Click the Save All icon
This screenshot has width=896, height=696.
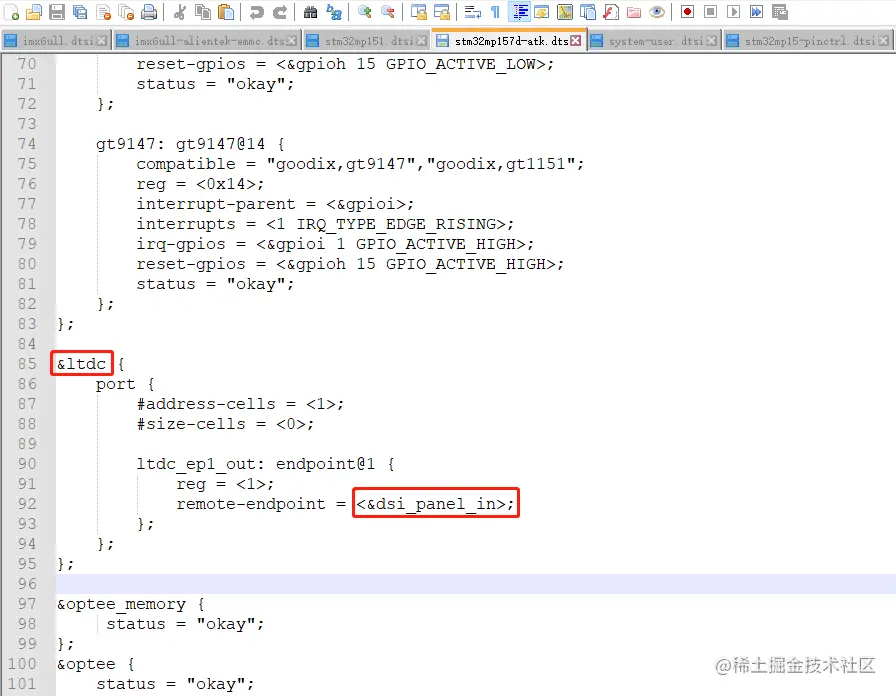(80, 11)
